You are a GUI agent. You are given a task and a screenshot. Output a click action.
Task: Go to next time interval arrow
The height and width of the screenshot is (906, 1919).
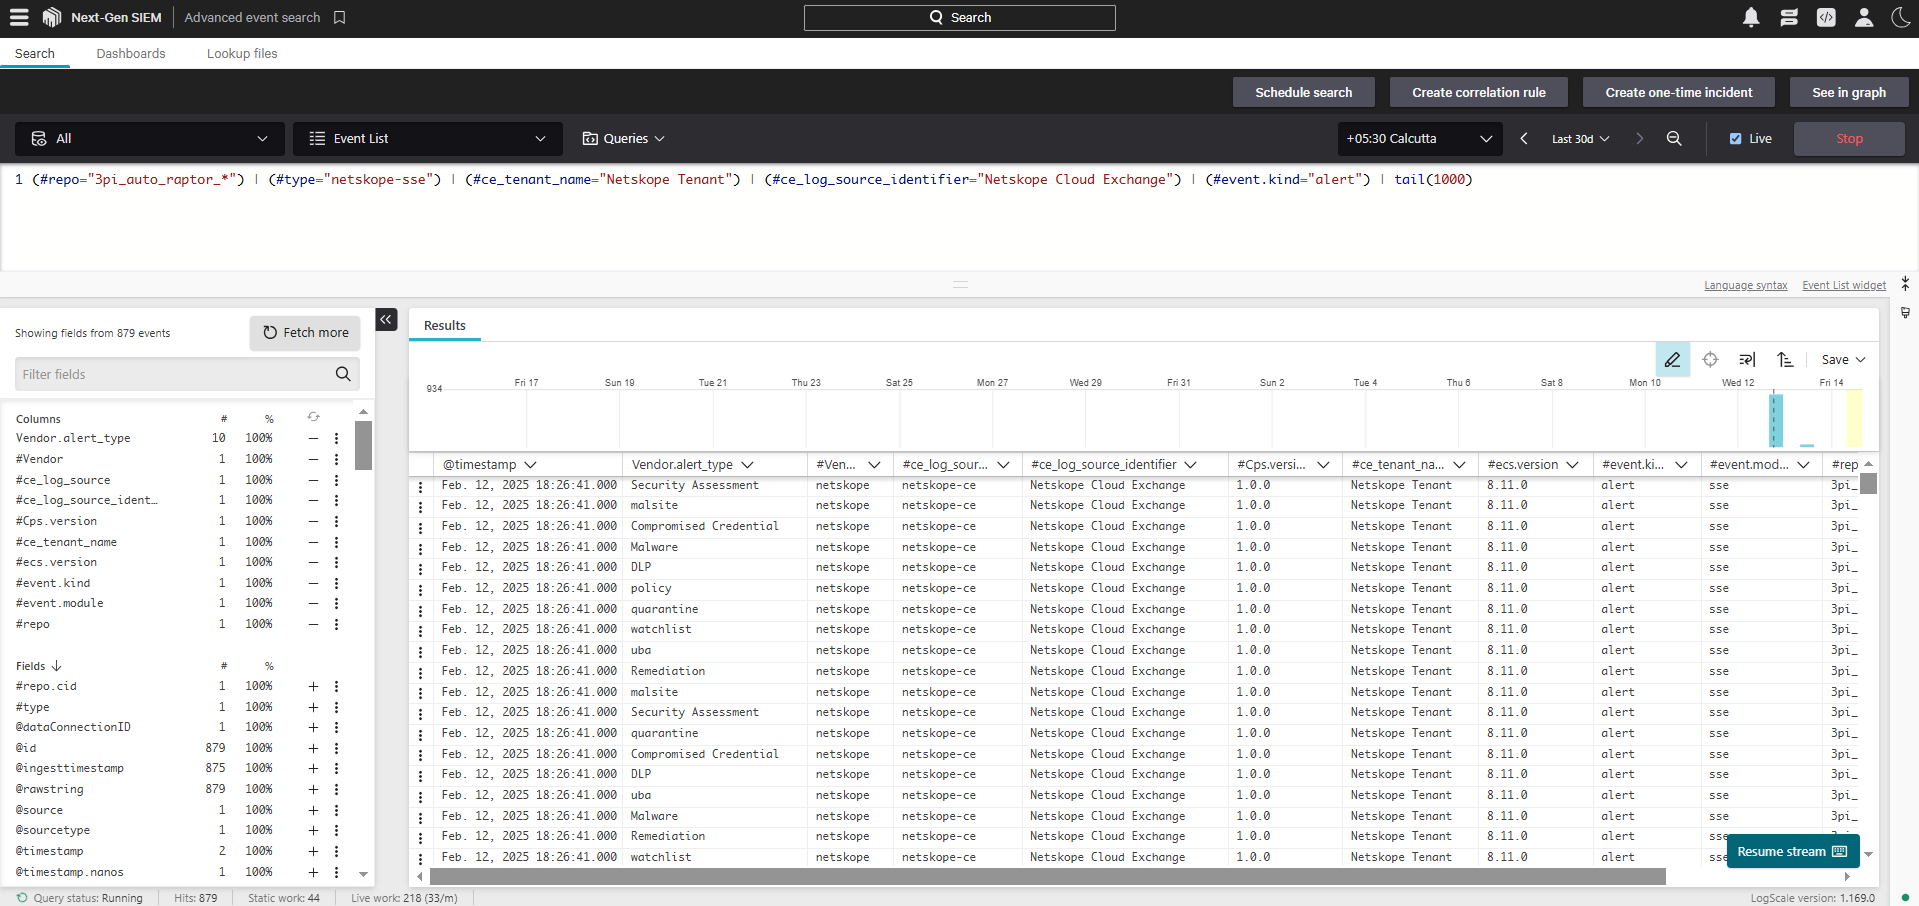pos(1639,139)
